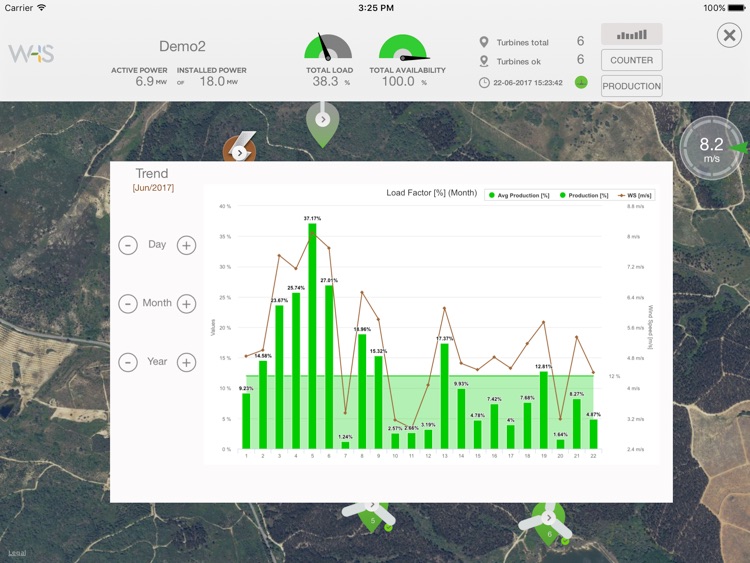Click the 12 % average line label
The height and width of the screenshot is (563, 750).
pos(614,376)
